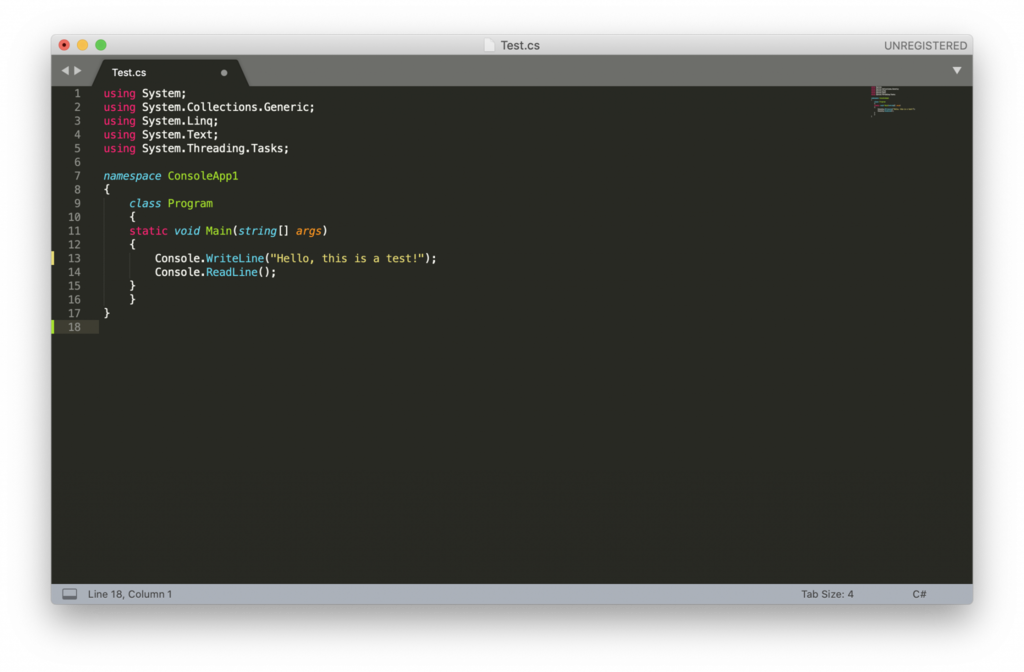Click the Line 18, Column 1 status text
Image resolution: width=1024 pixels, height=672 pixels.
[x=130, y=593]
